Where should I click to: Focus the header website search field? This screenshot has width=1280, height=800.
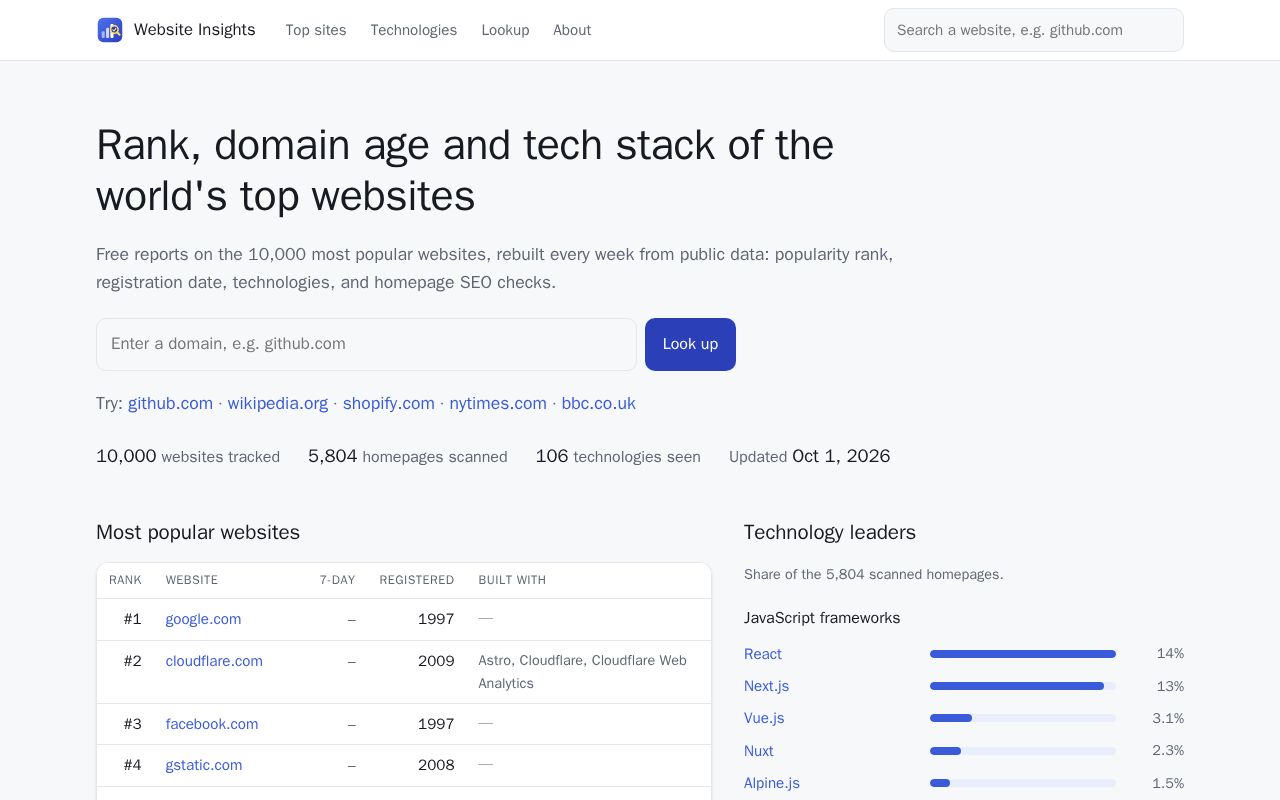point(1034,30)
